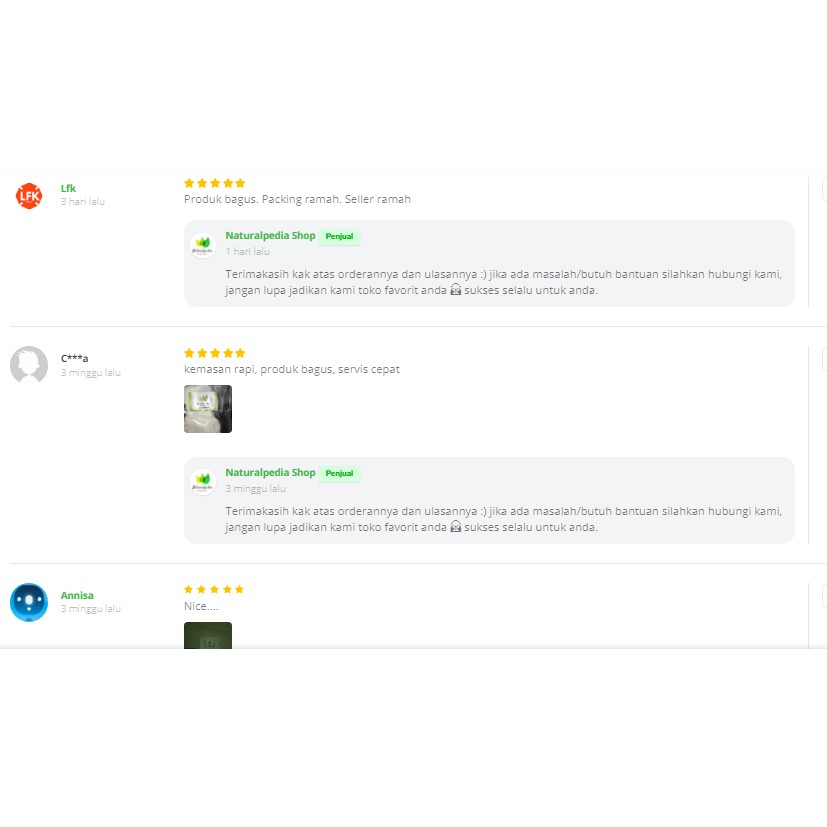The width and height of the screenshot is (827, 827).
Task: Click the star rating on Lfk's review
Action: point(214,183)
